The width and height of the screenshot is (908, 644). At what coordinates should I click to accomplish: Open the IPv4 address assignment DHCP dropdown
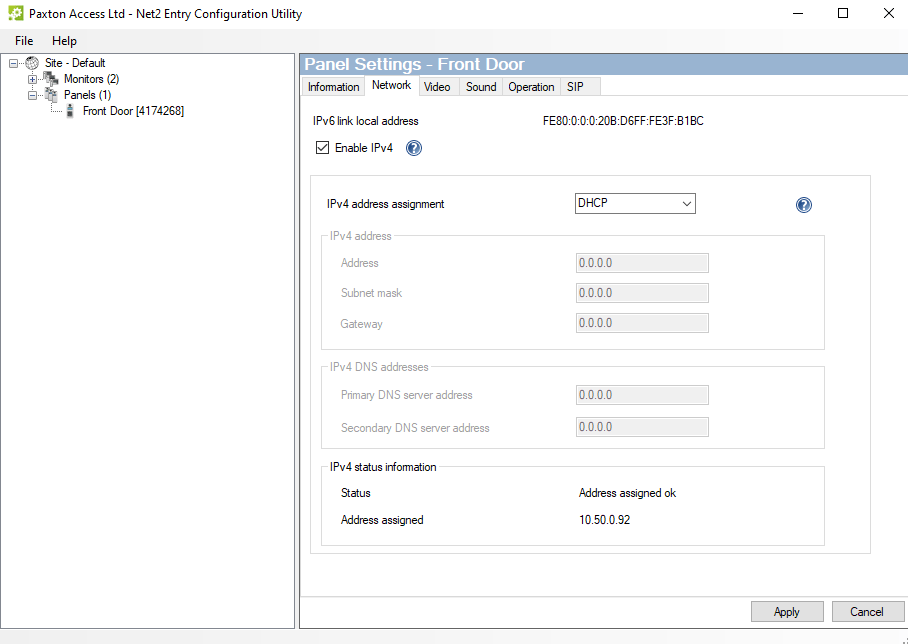[635, 203]
